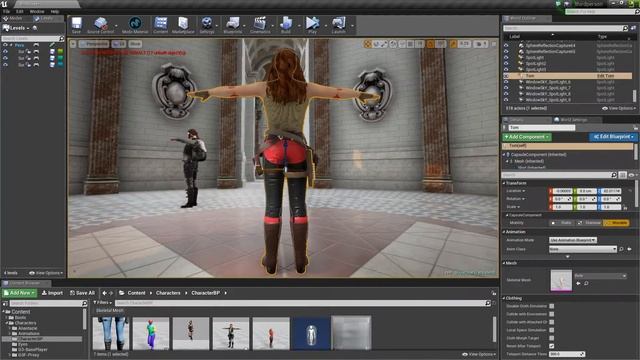
Task: Browse to Anim Class magnifier icon
Action: (x=621, y=249)
